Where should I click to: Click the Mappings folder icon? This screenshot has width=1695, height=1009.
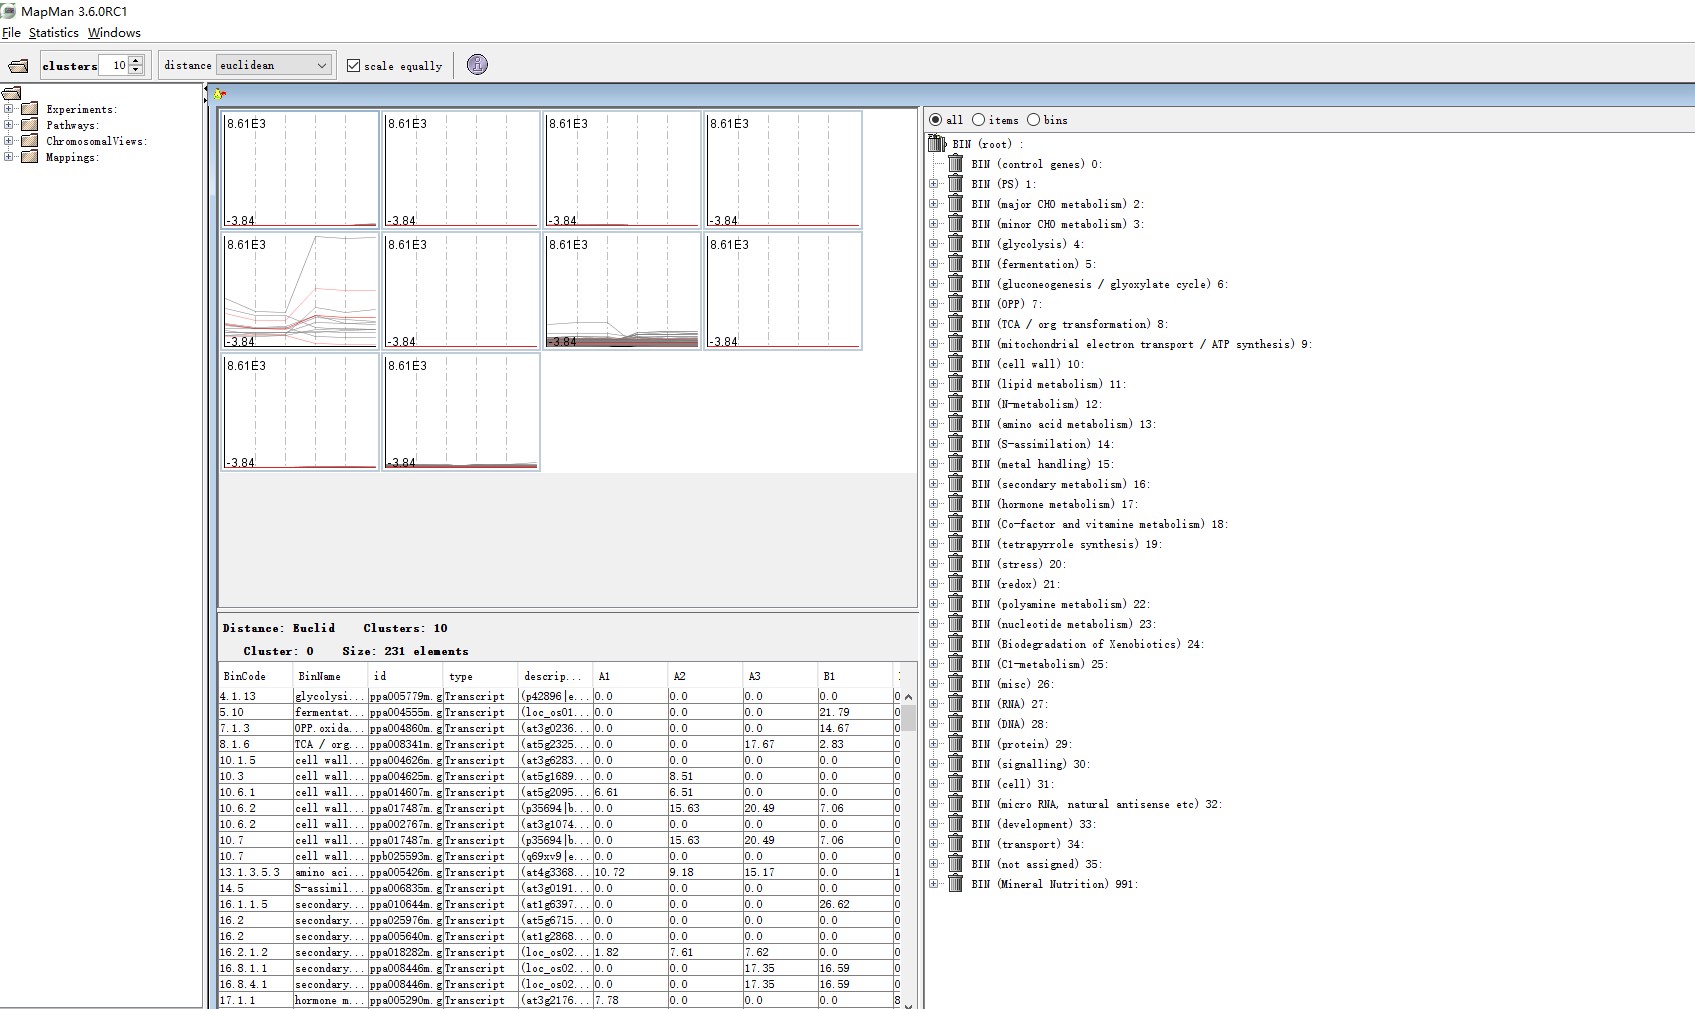click(30, 157)
